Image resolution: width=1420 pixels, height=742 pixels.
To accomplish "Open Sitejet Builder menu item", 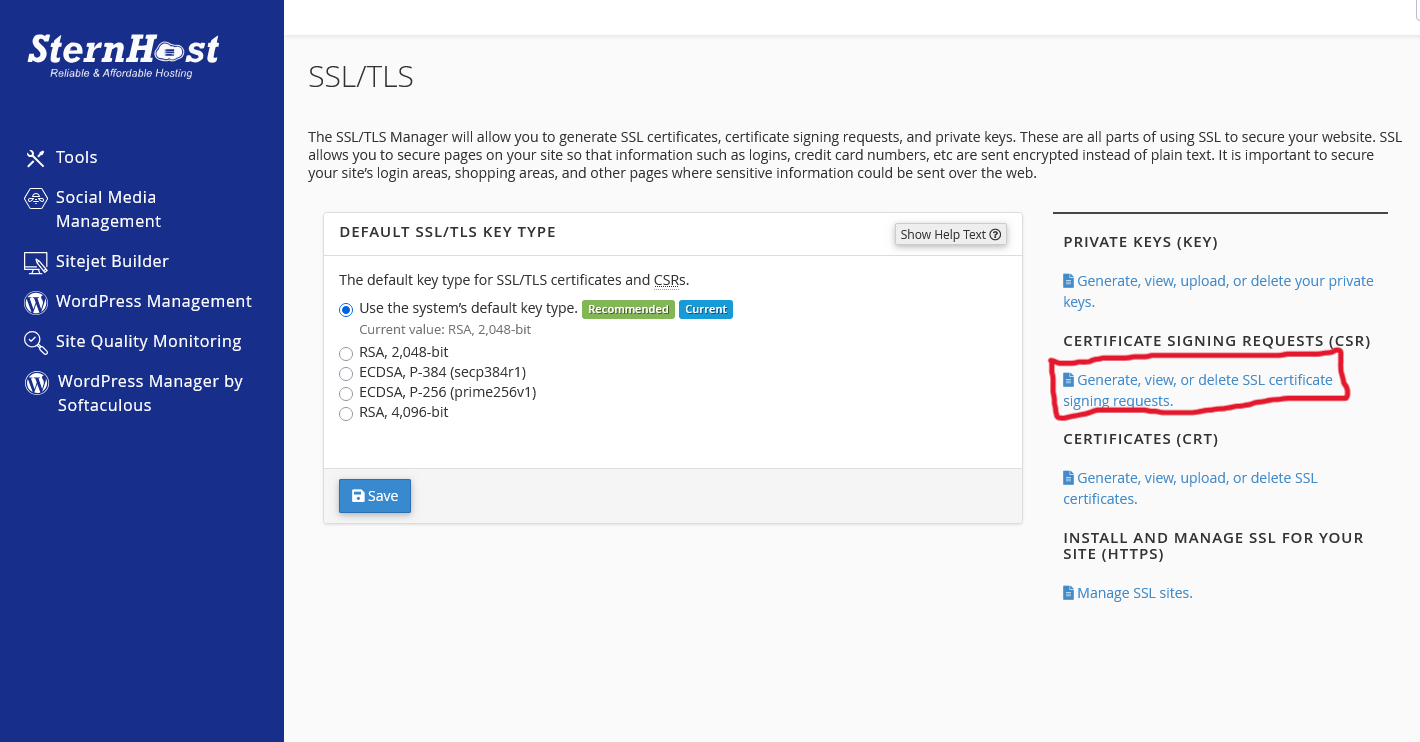I will tap(112, 262).
